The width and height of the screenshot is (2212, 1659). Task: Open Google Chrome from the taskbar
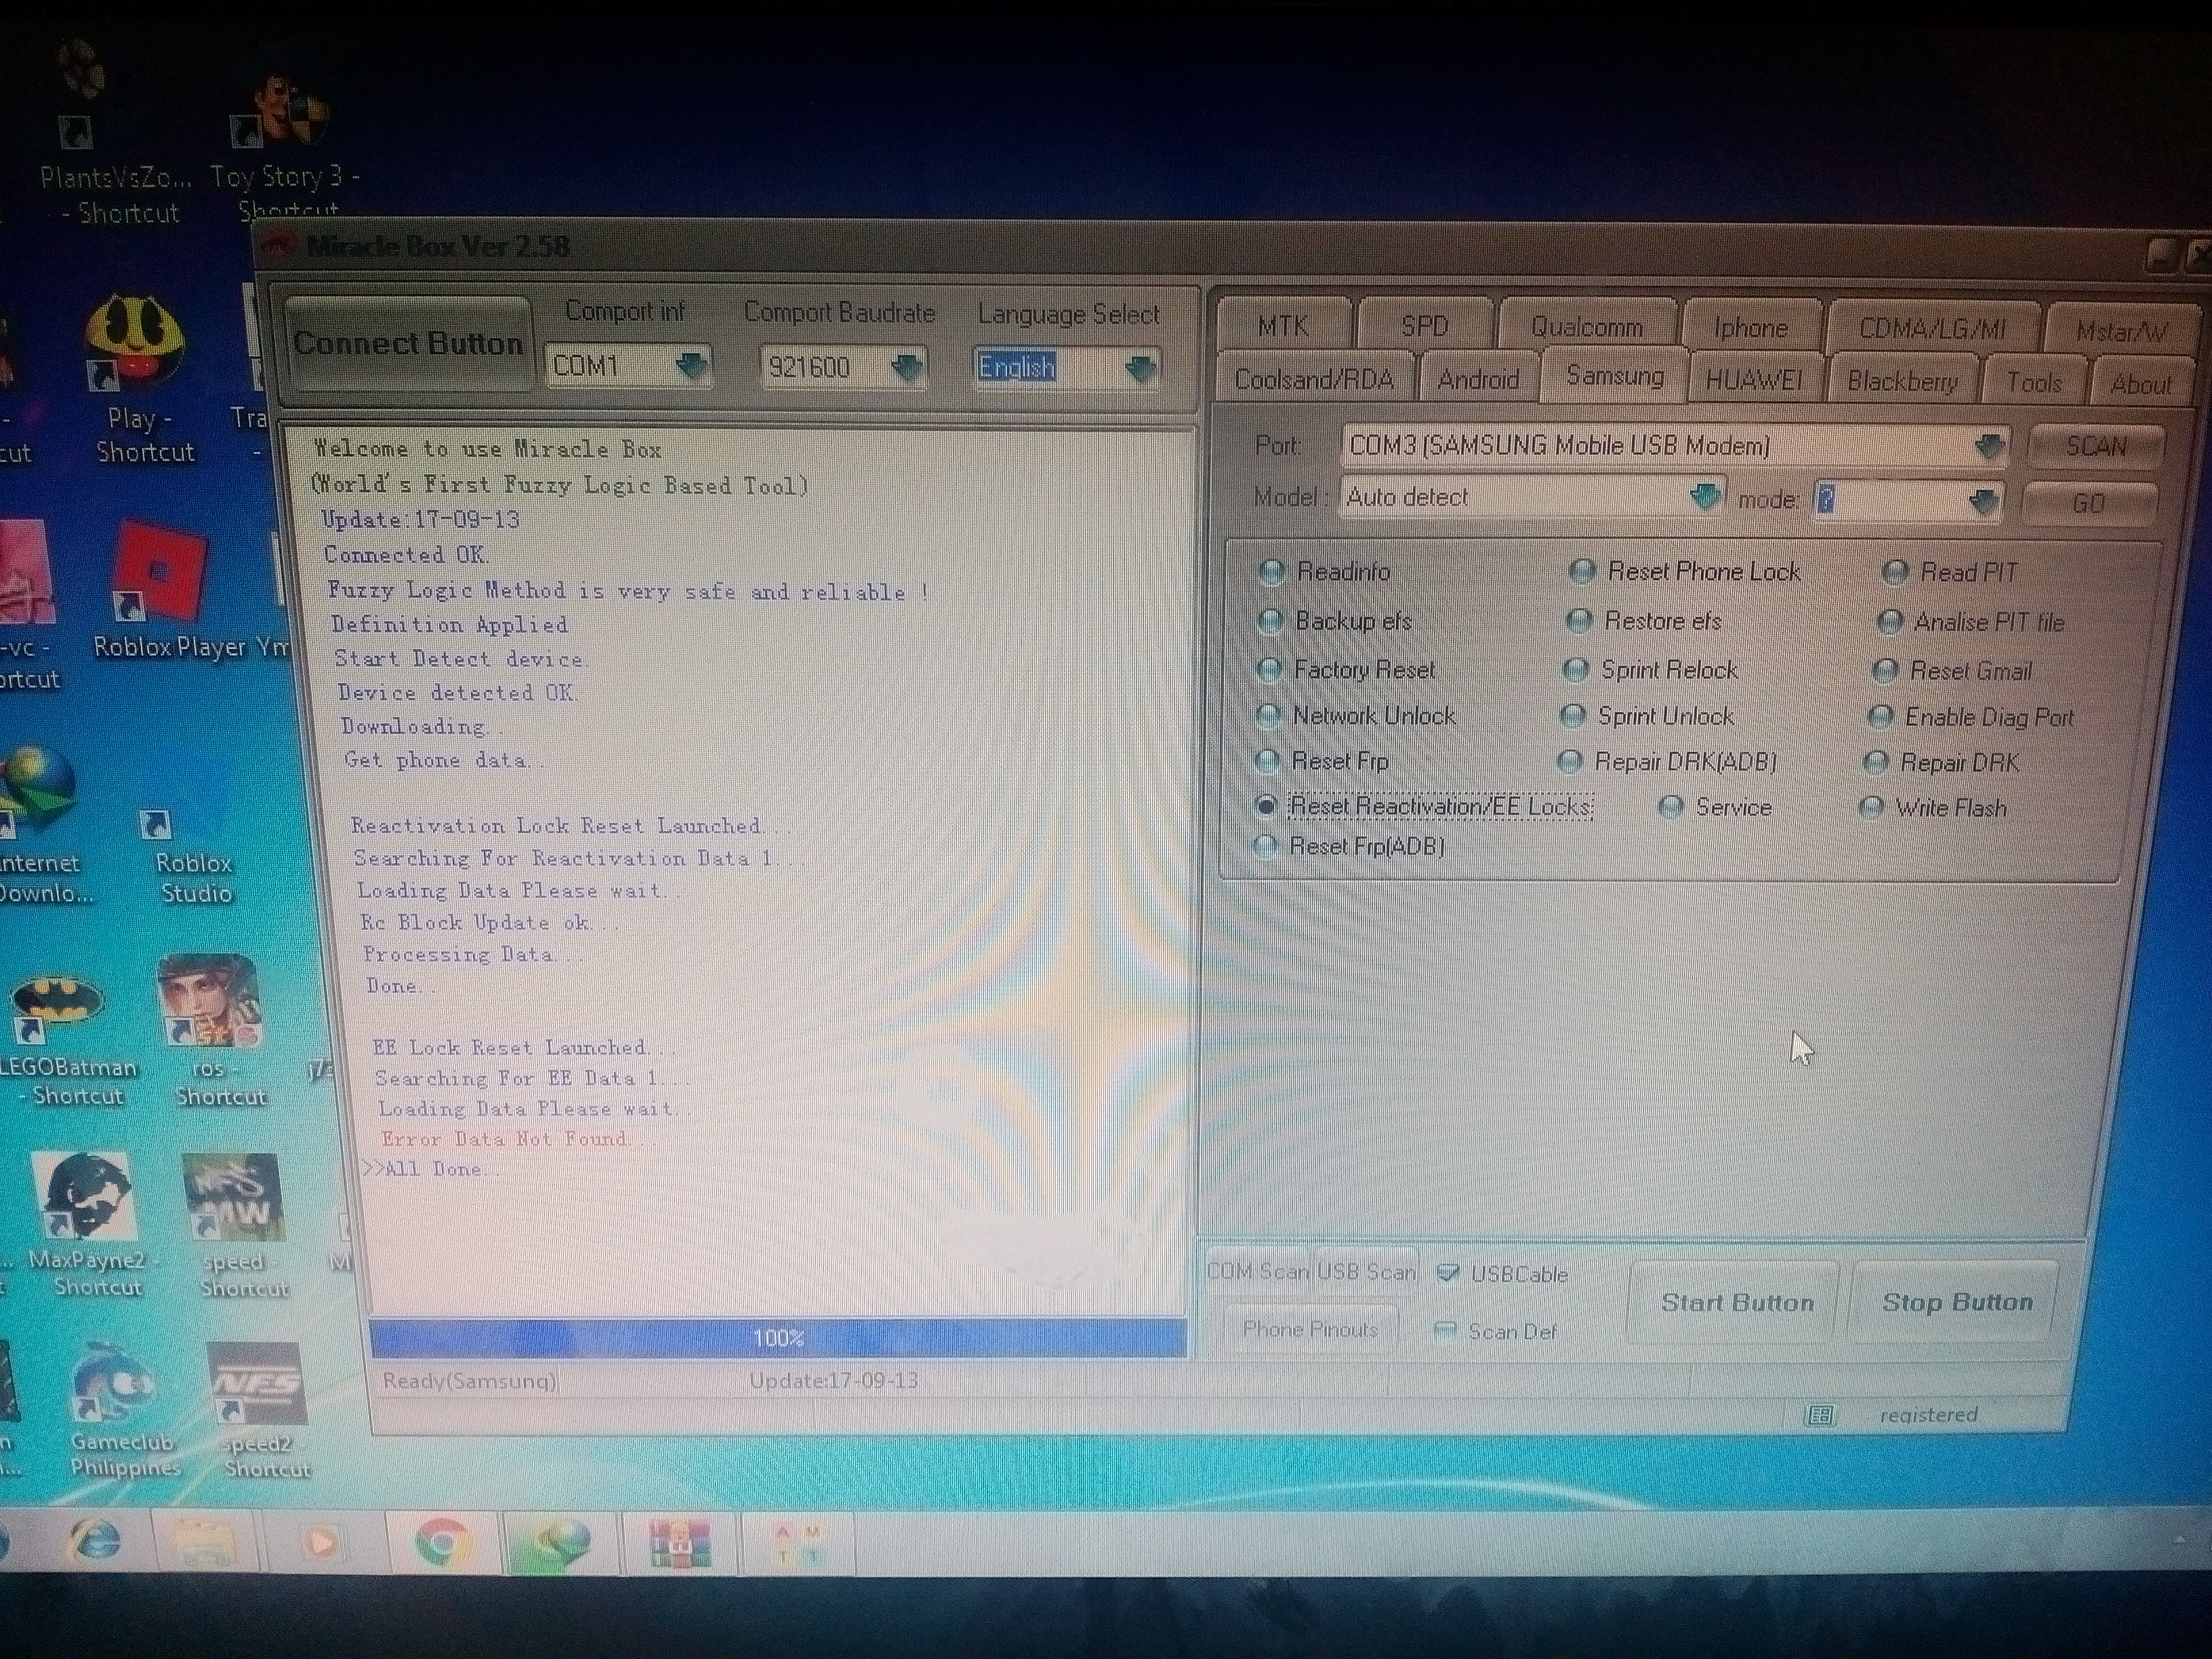pyautogui.click(x=441, y=1543)
